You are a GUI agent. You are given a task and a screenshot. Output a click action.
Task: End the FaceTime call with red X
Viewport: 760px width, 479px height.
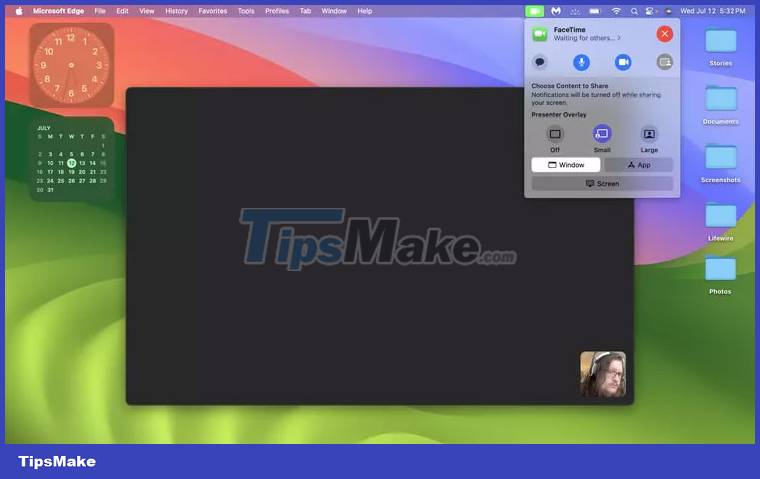pyautogui.click(x=665, y=34)
